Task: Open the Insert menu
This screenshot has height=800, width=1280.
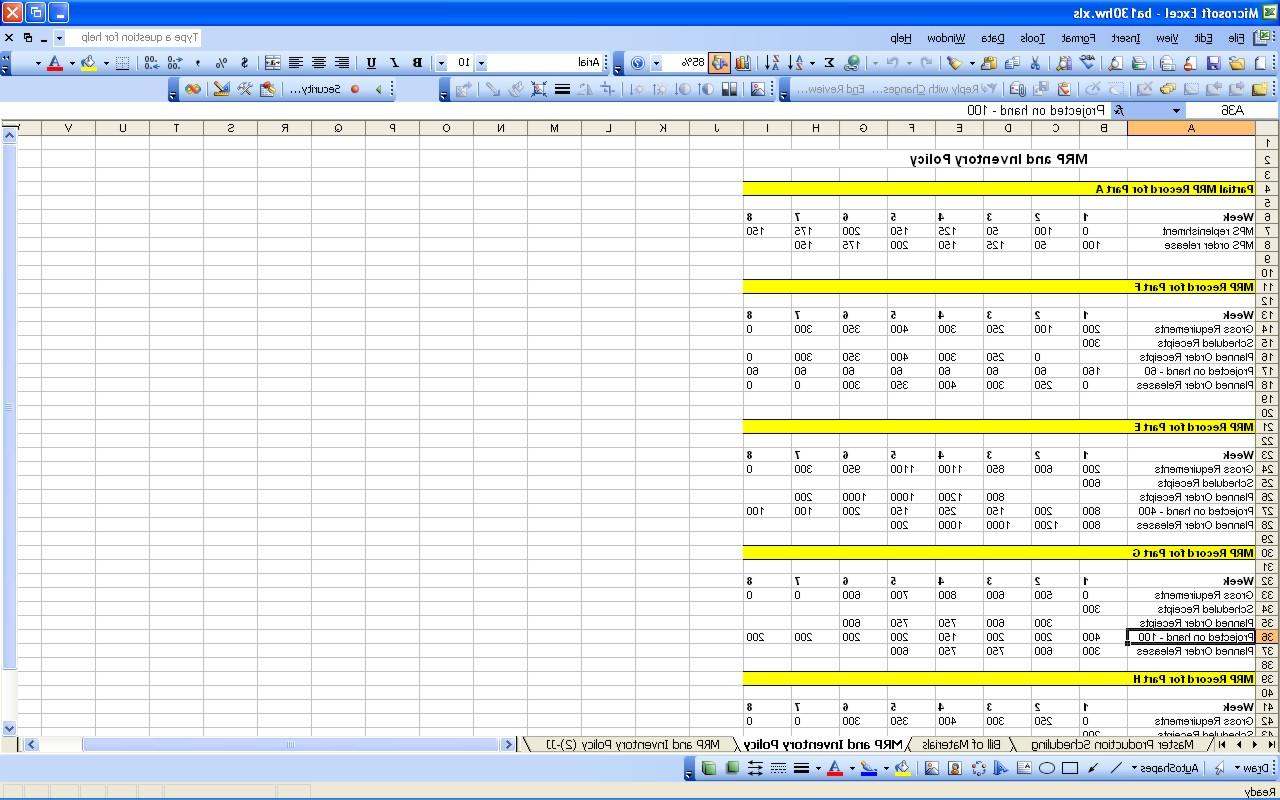Action: pyautogui.click(x=1126, y=38)
